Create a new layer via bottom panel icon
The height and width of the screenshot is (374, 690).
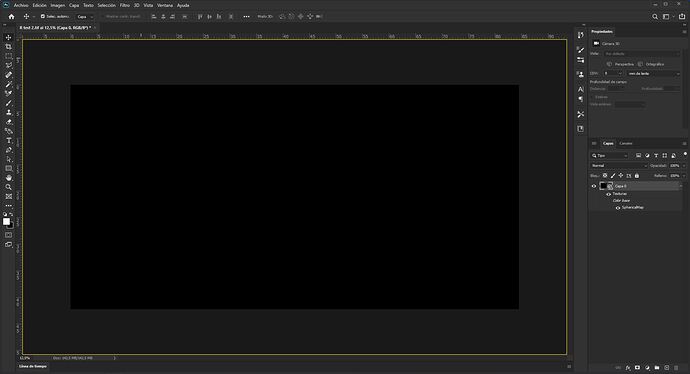coord(666,367)
